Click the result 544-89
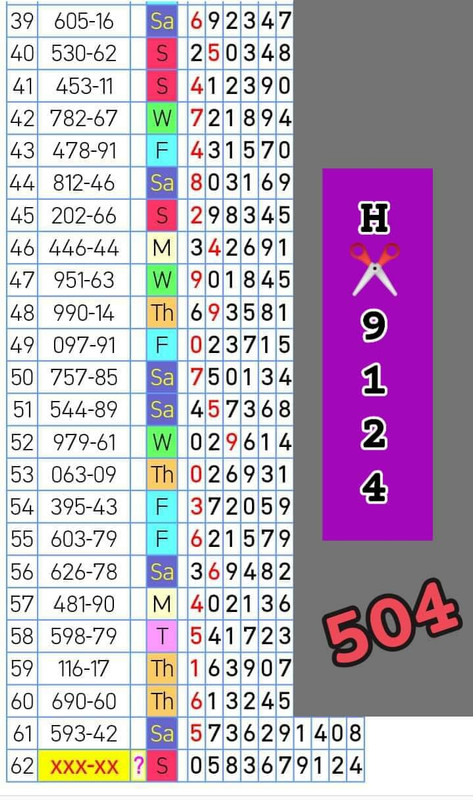The width and height of the screenshot is (473, 800). pyautogui.click(x=84, y=410)
